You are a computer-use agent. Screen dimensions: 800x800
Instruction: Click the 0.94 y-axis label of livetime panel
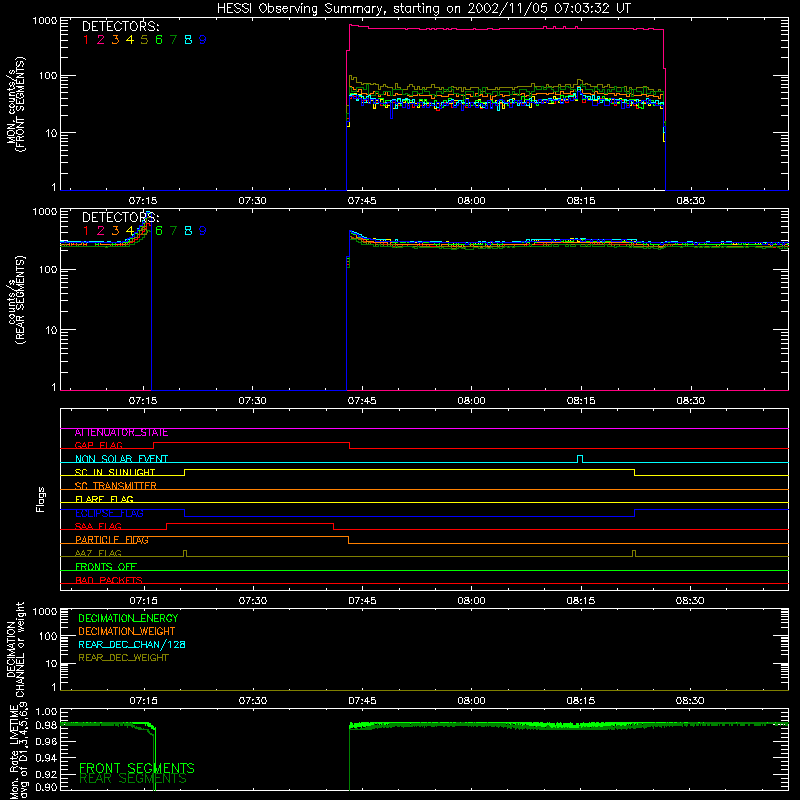click(x=46, y=758)
